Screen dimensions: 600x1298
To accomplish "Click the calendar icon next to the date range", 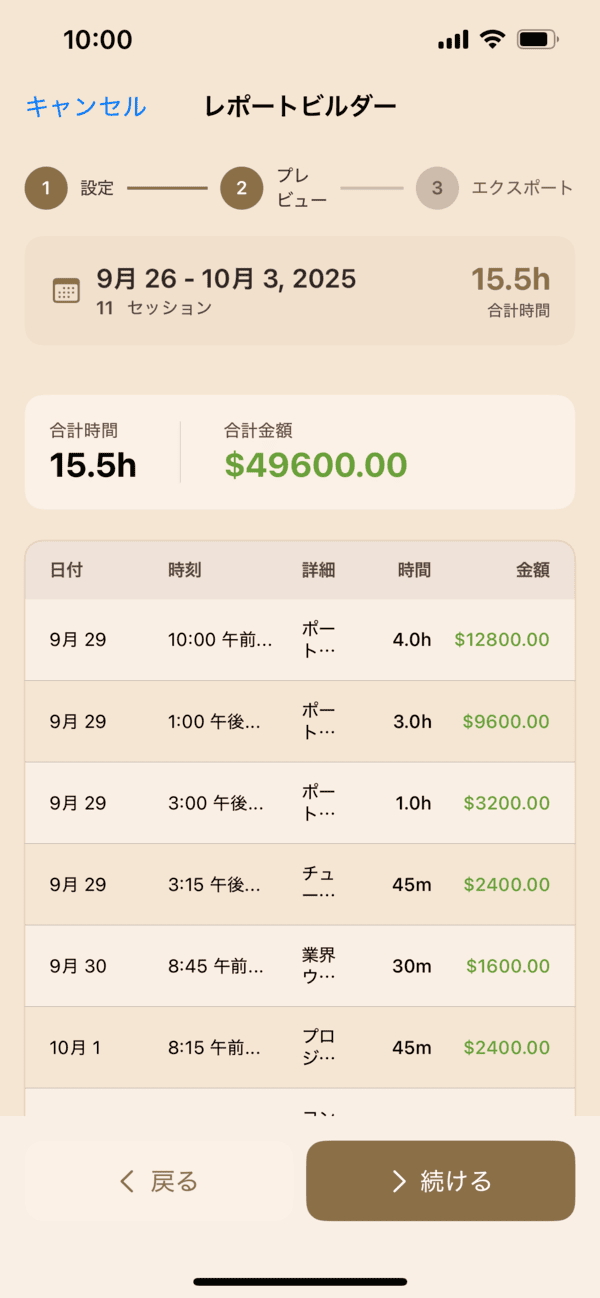I will tap(66, 291).
